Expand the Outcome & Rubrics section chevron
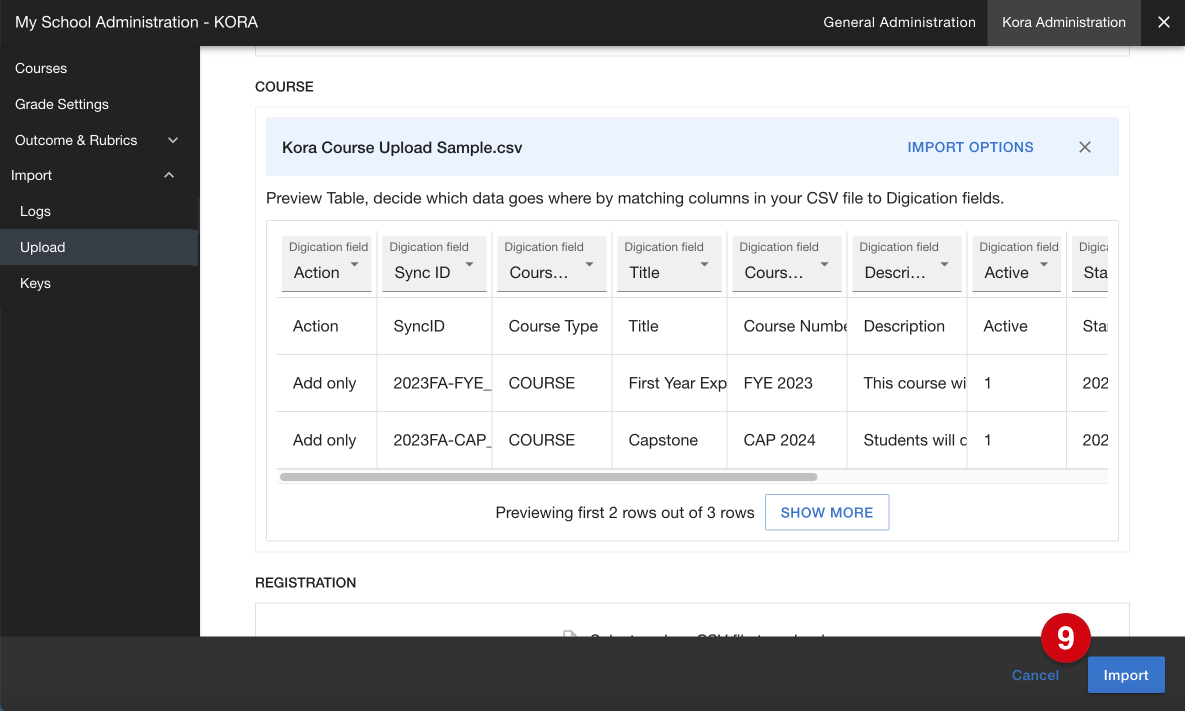1200x711 pixels. click(173, 140)
